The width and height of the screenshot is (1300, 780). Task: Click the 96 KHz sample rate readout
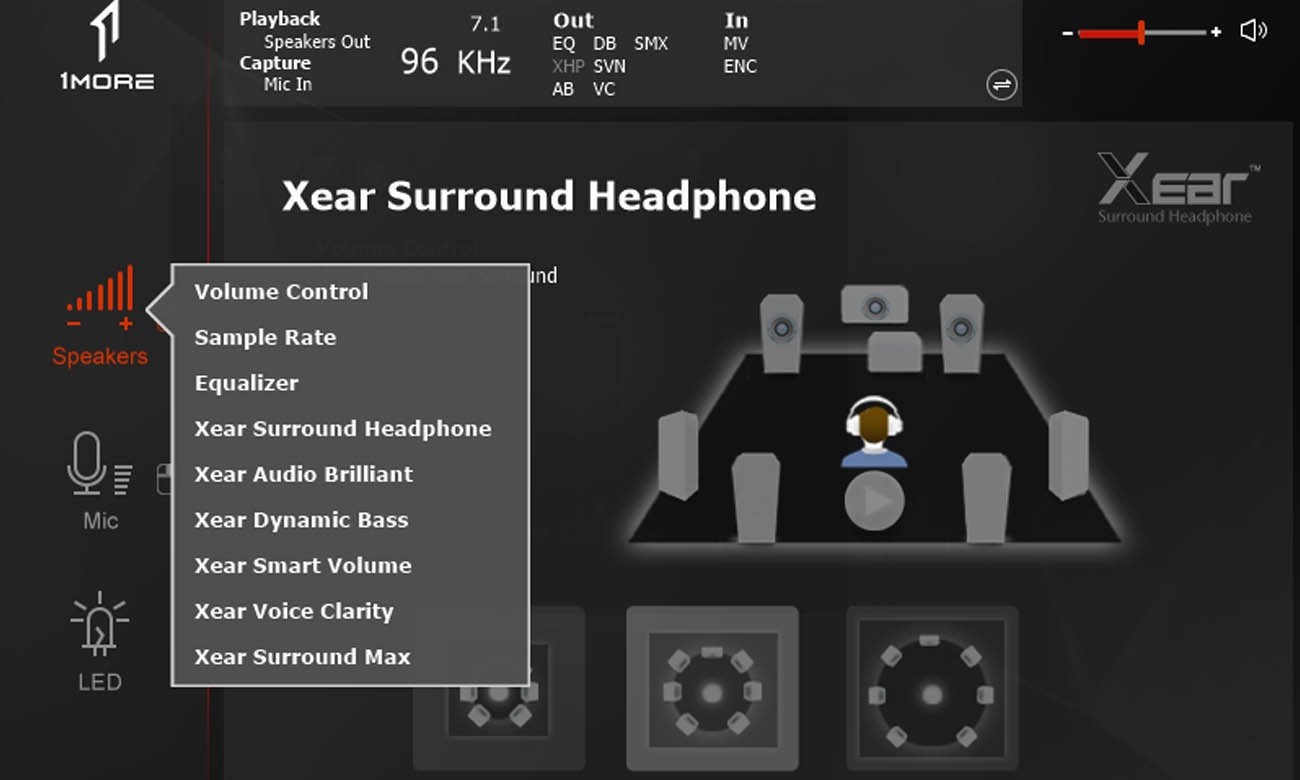pos(456,62)
